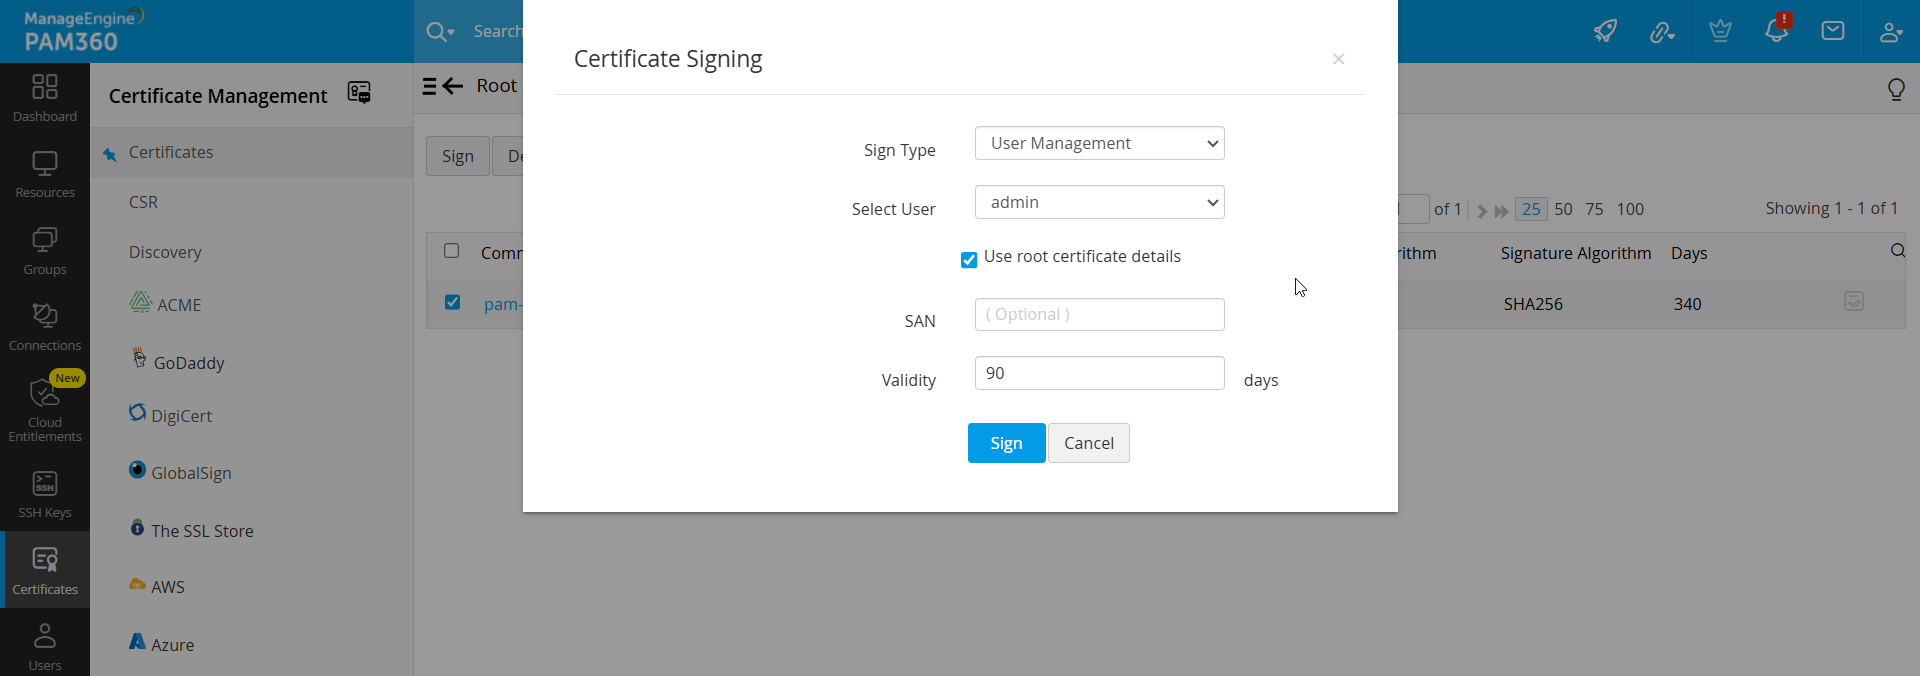Viewport: 1920px width, 676px height.
Task: Open the Sign Type dropdown
Action: (x=1099, y=143)
